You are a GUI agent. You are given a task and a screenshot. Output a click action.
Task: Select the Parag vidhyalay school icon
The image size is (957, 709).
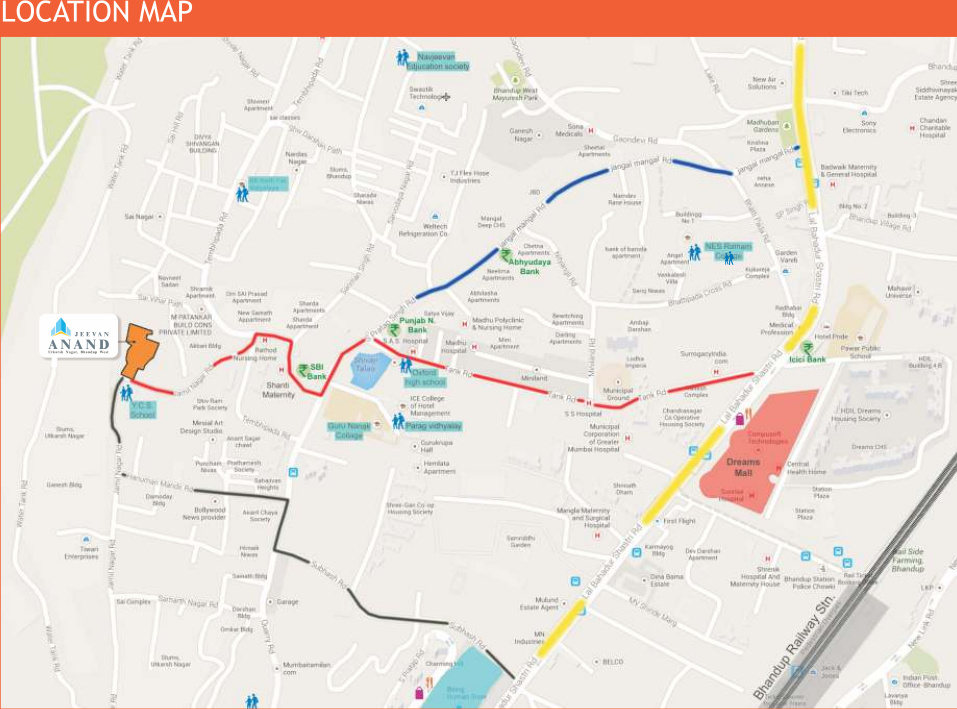tap(399, 421)
